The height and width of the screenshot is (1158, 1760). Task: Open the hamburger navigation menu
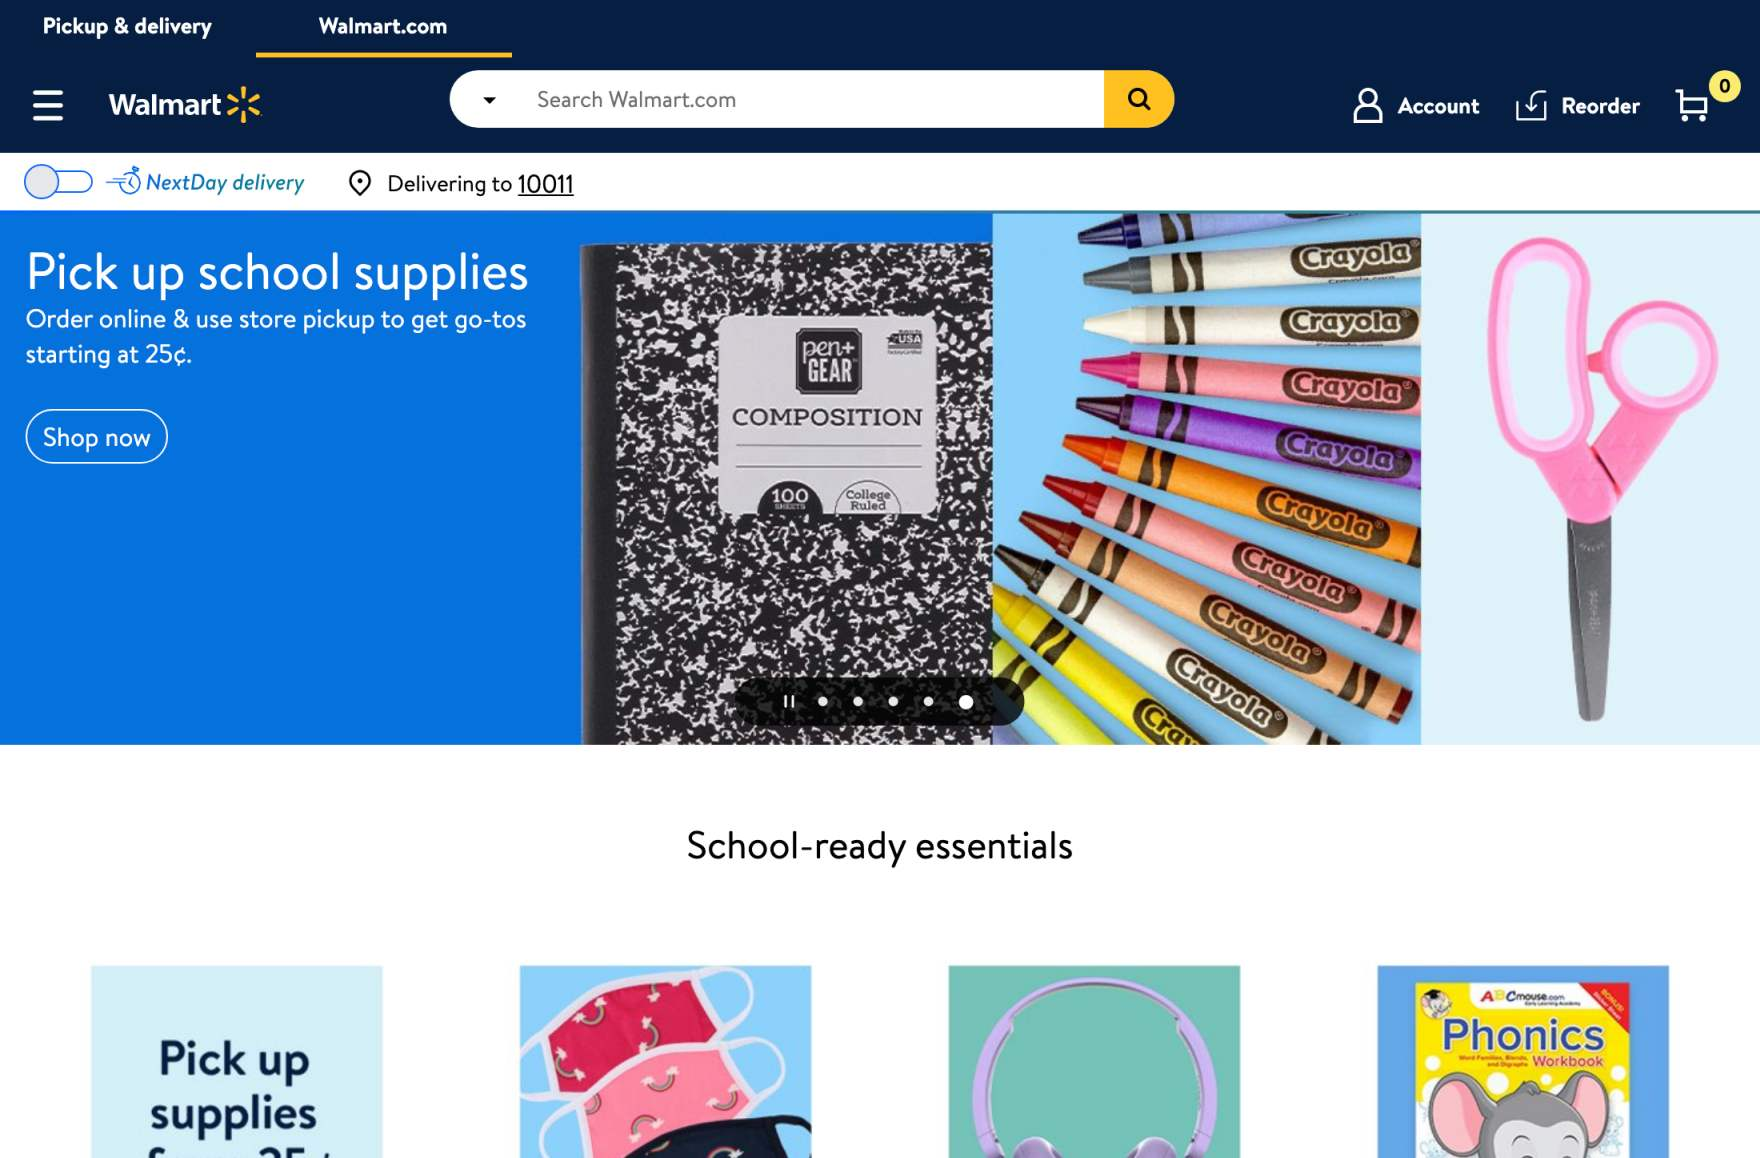(x=47, y=105)
